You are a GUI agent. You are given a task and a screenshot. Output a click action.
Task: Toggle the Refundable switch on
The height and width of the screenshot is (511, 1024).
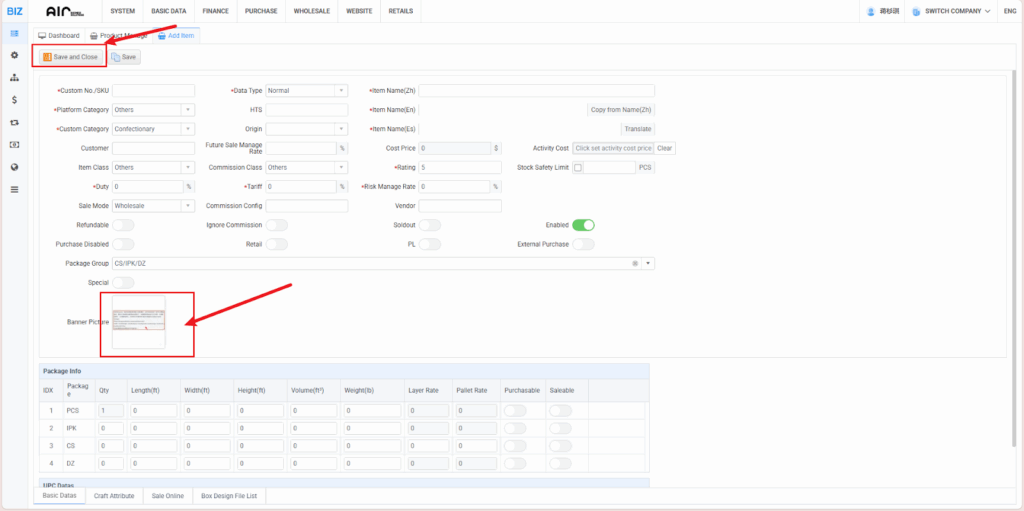tap(123, 225)
